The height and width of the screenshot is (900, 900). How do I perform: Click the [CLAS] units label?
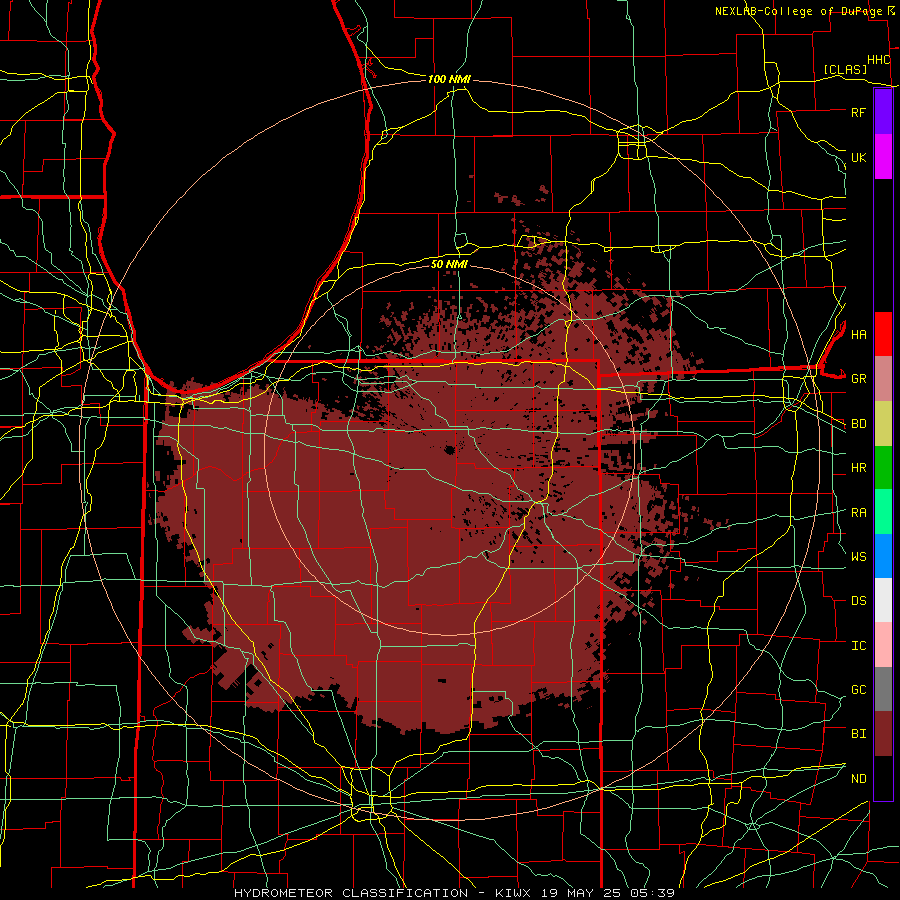(845, 70)
